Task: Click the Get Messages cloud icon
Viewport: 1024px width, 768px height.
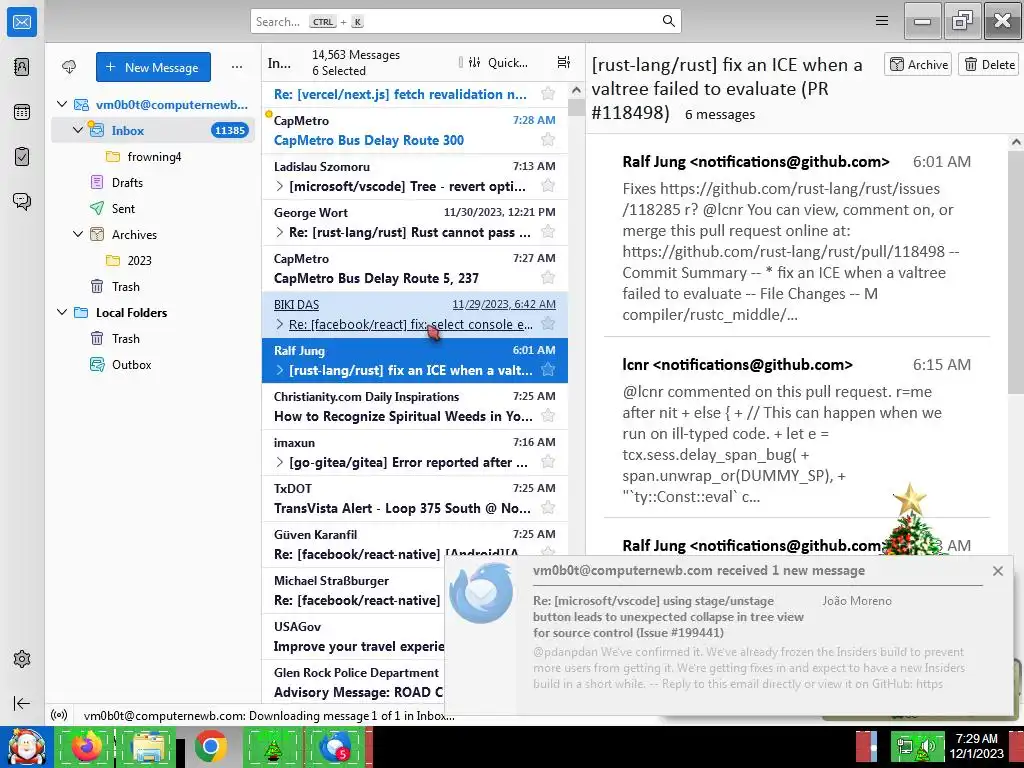Action: 69,67
